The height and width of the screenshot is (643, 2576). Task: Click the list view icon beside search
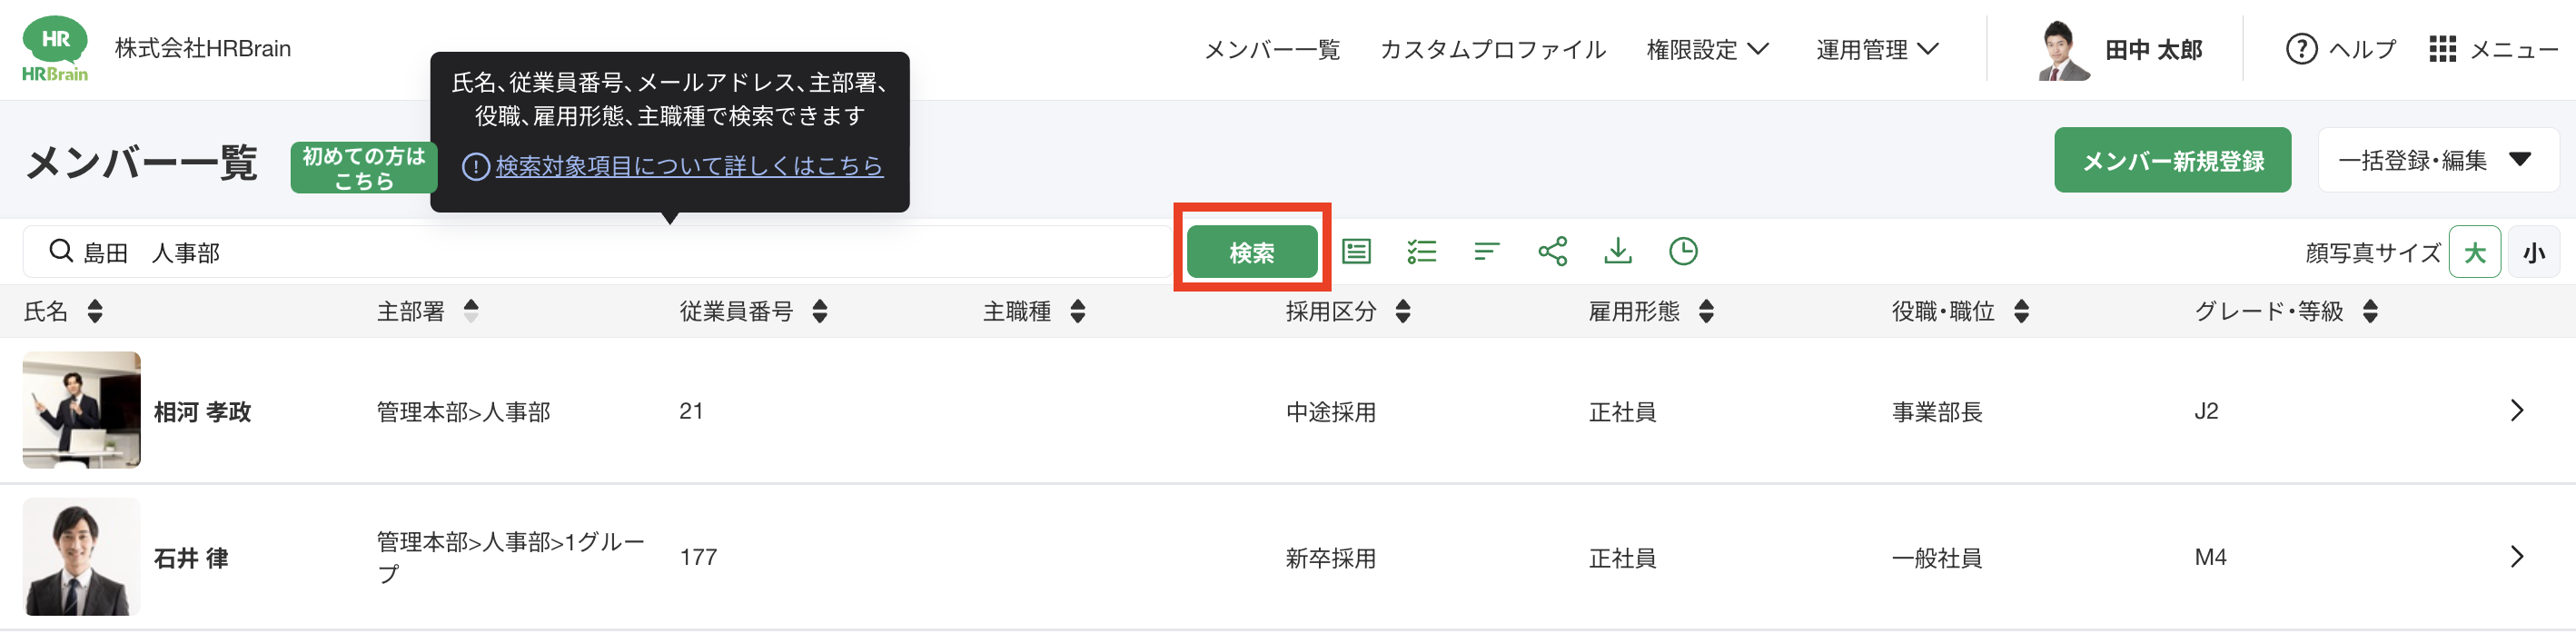tap(1356, 251)
